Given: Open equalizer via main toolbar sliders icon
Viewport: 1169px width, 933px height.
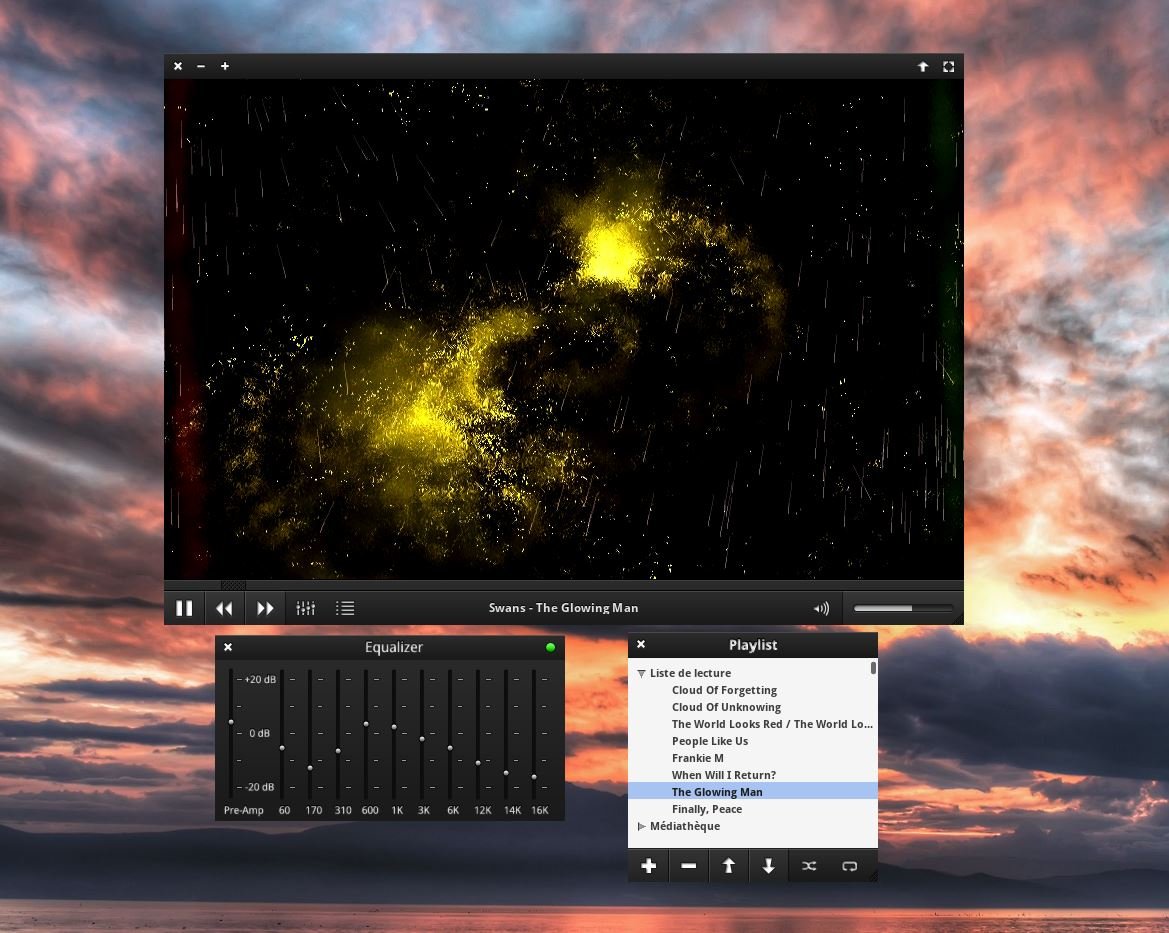Looking at the screenshot, I should (306, 608).
